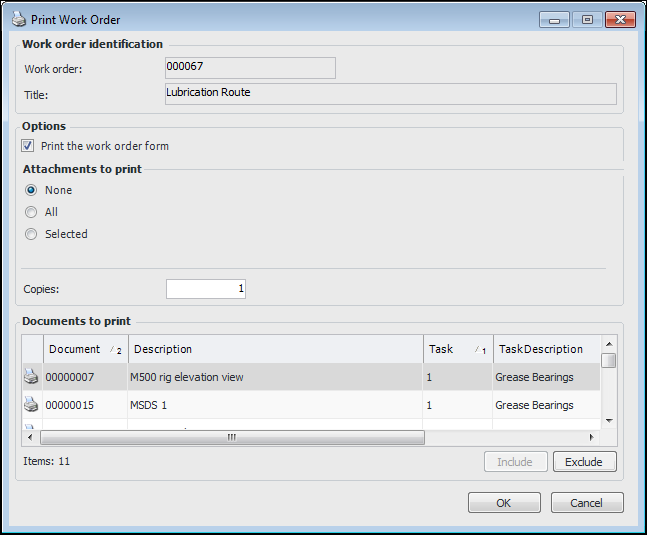Close the Print Work Order dialog
Viewport: 647px width, 535px height.
pyautogui.click(x=620, y=19)
